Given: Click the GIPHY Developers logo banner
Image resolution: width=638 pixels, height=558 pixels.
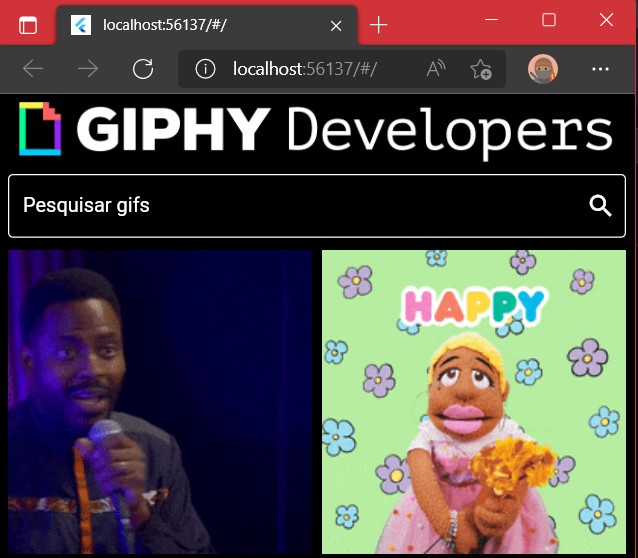Looking at the screenshot, I should (x=316, y=131).
